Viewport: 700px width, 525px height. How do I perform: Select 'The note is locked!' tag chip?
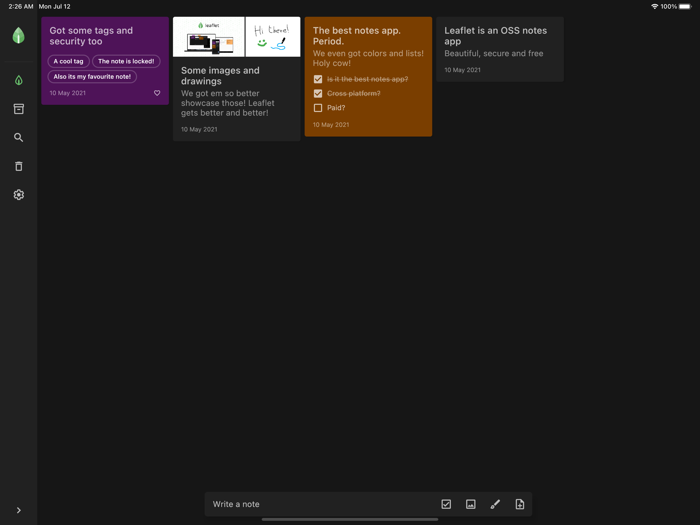point(126,61)
